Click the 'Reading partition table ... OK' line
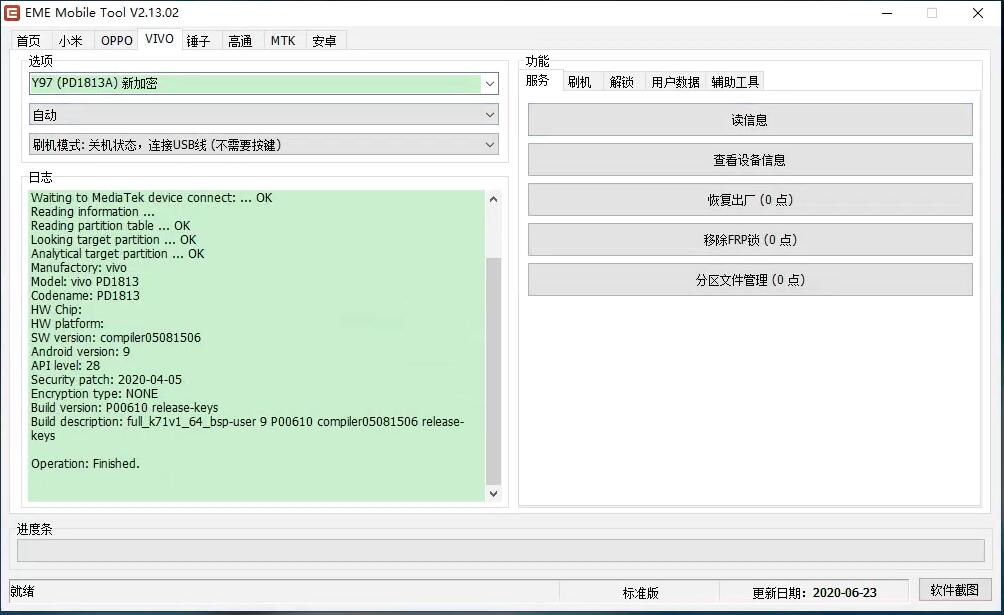1004x615 pixels. coord(110,226)
